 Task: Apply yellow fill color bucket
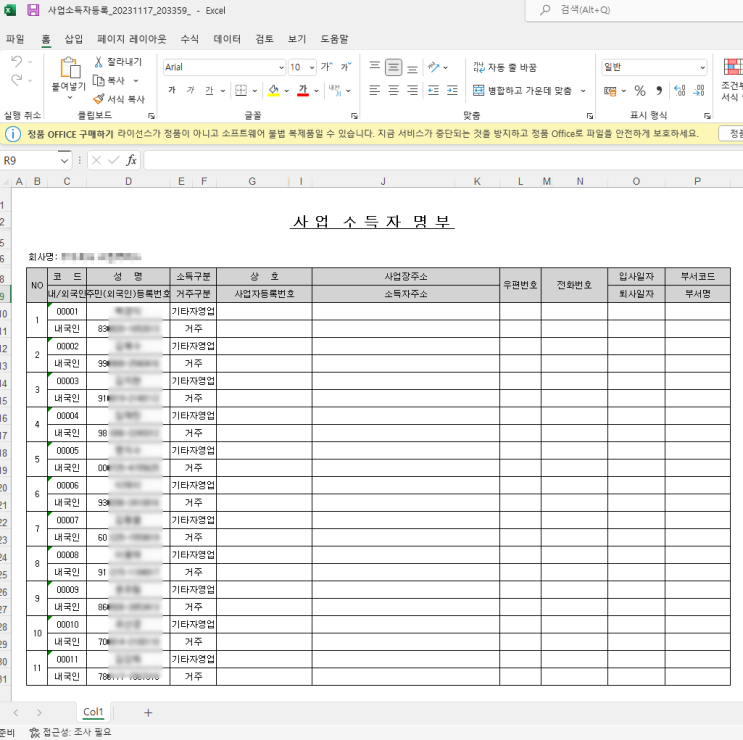(x=273, y=90)
